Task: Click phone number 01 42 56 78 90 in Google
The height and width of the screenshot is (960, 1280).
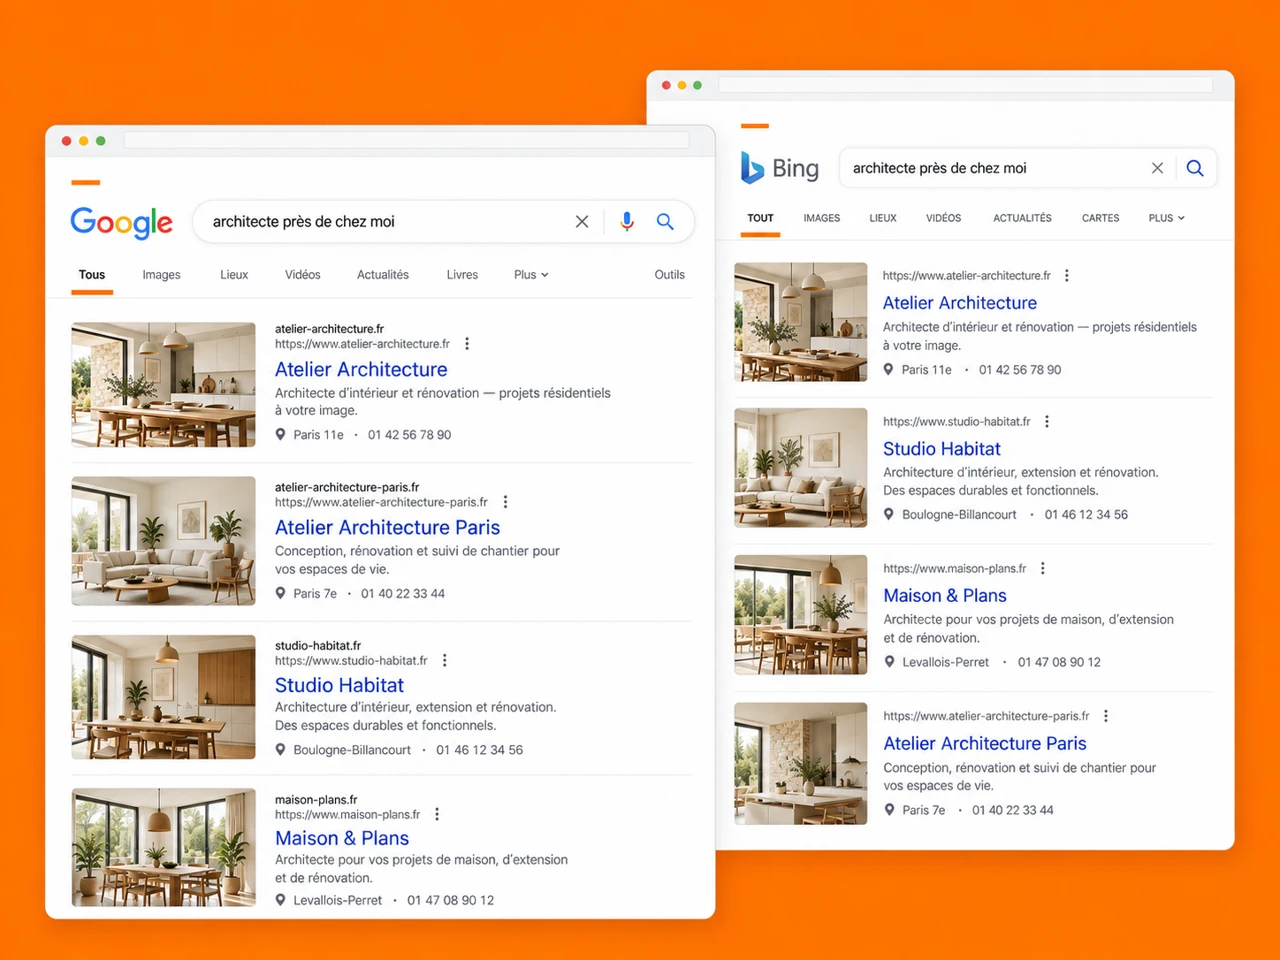Action: point(410,435)
